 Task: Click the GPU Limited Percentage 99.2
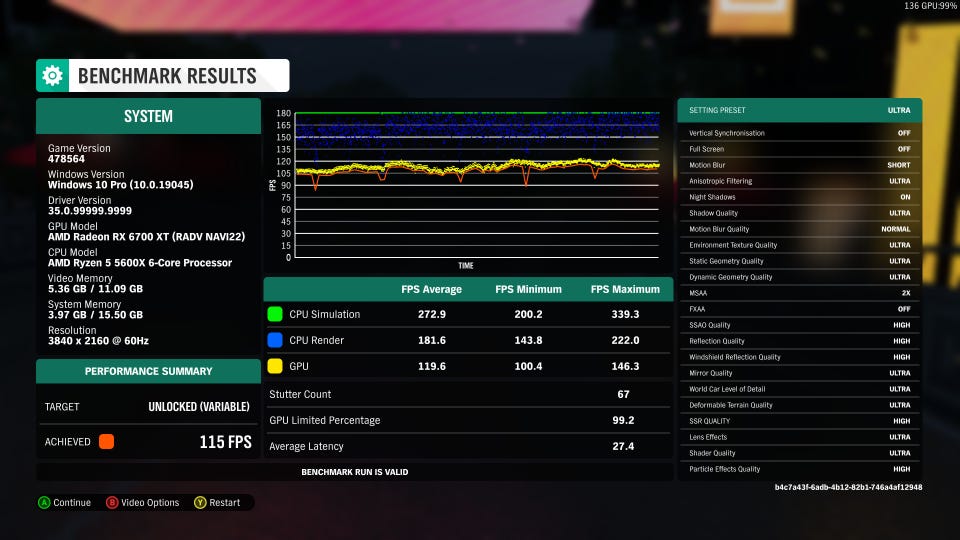point(623,420)
